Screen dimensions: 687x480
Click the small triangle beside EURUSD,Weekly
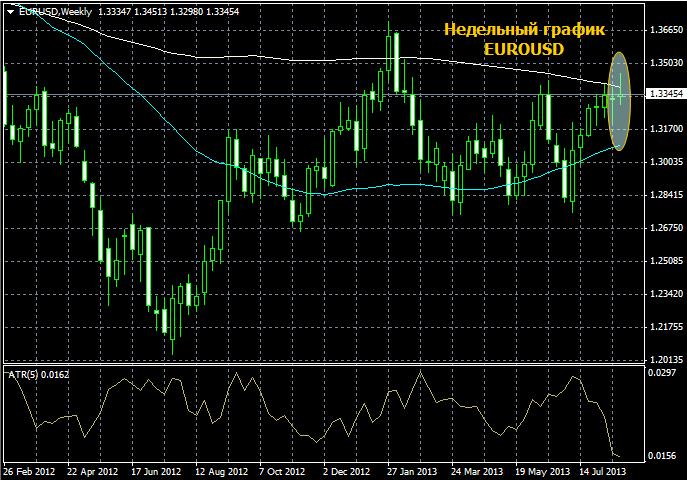click(x=11, y=11)
